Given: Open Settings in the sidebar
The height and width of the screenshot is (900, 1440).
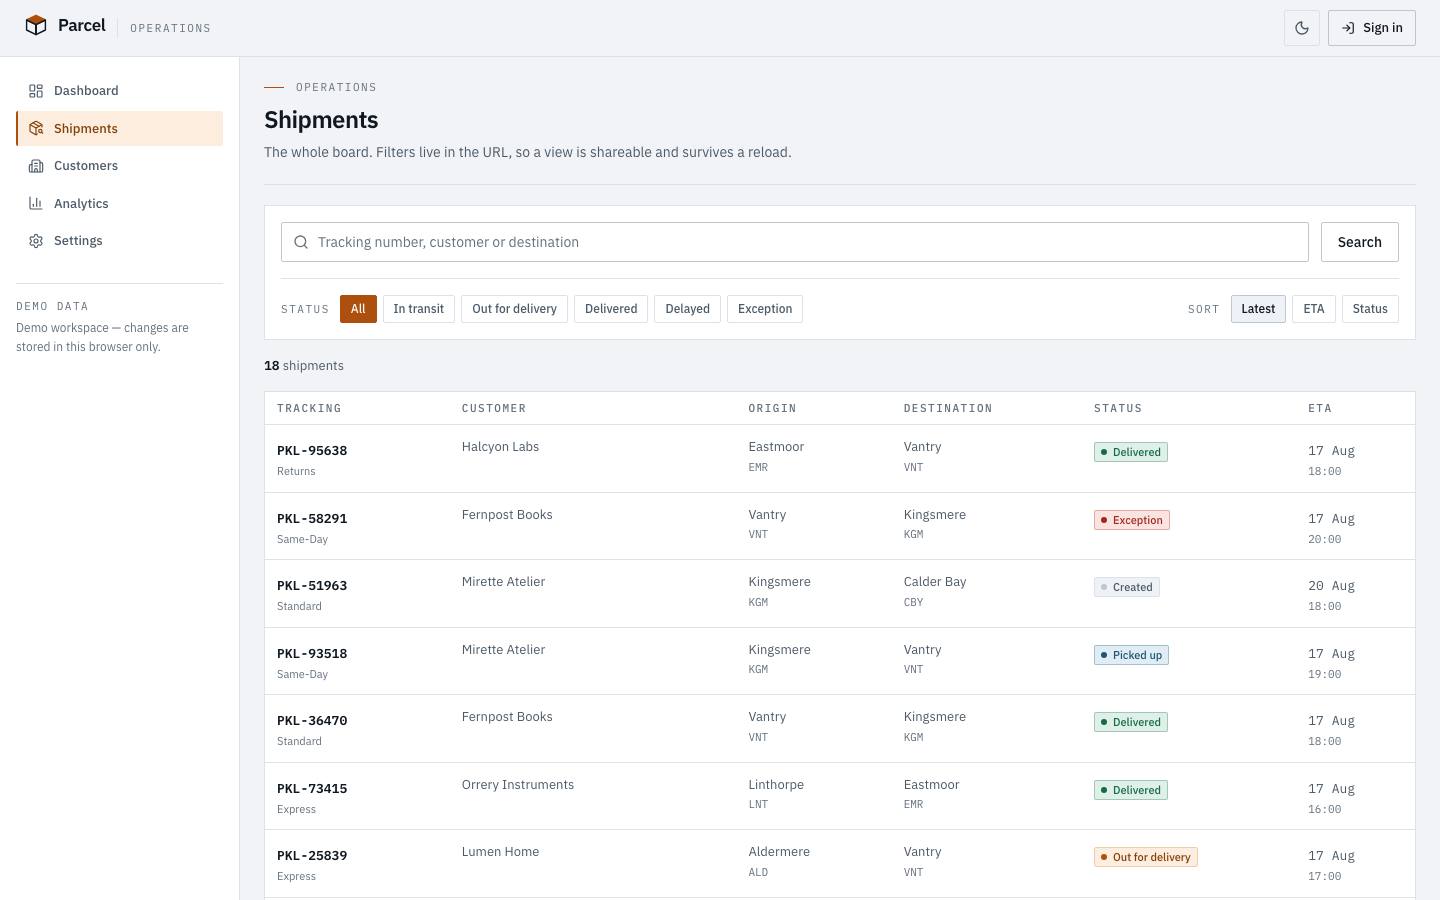Looking at the screenshot, I should click(x=120, y=241).
